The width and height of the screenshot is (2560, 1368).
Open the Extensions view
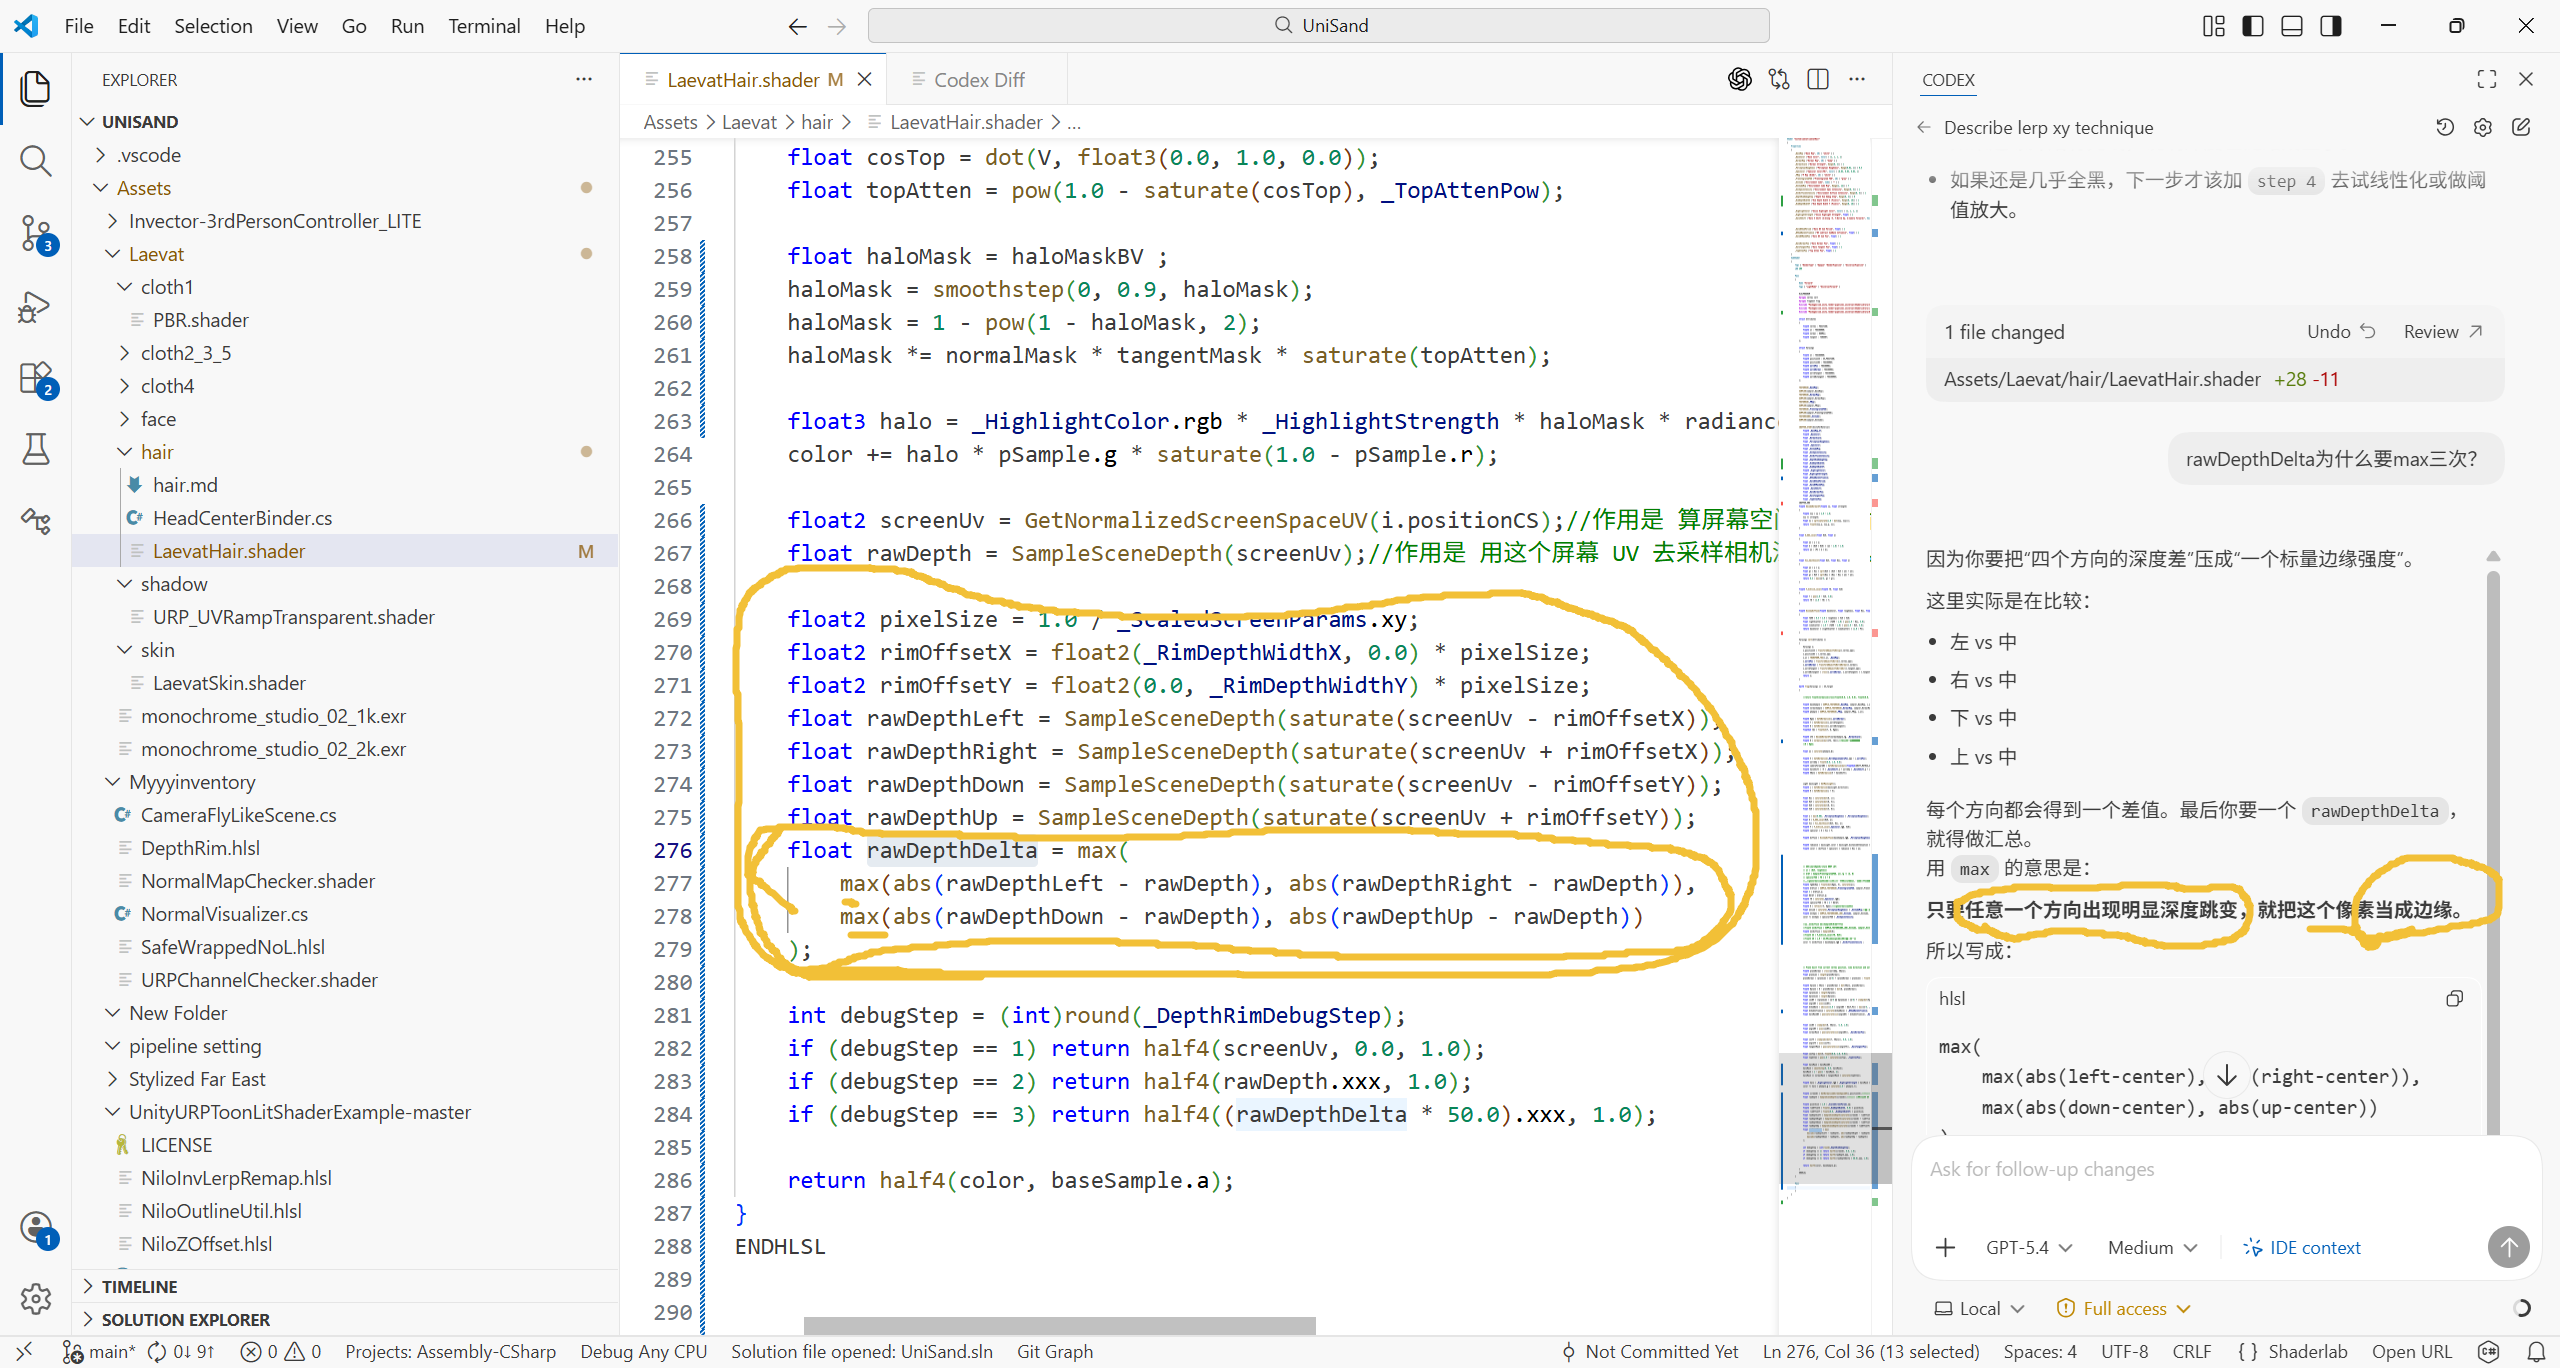pyautogui.click(x=36, y=379)
